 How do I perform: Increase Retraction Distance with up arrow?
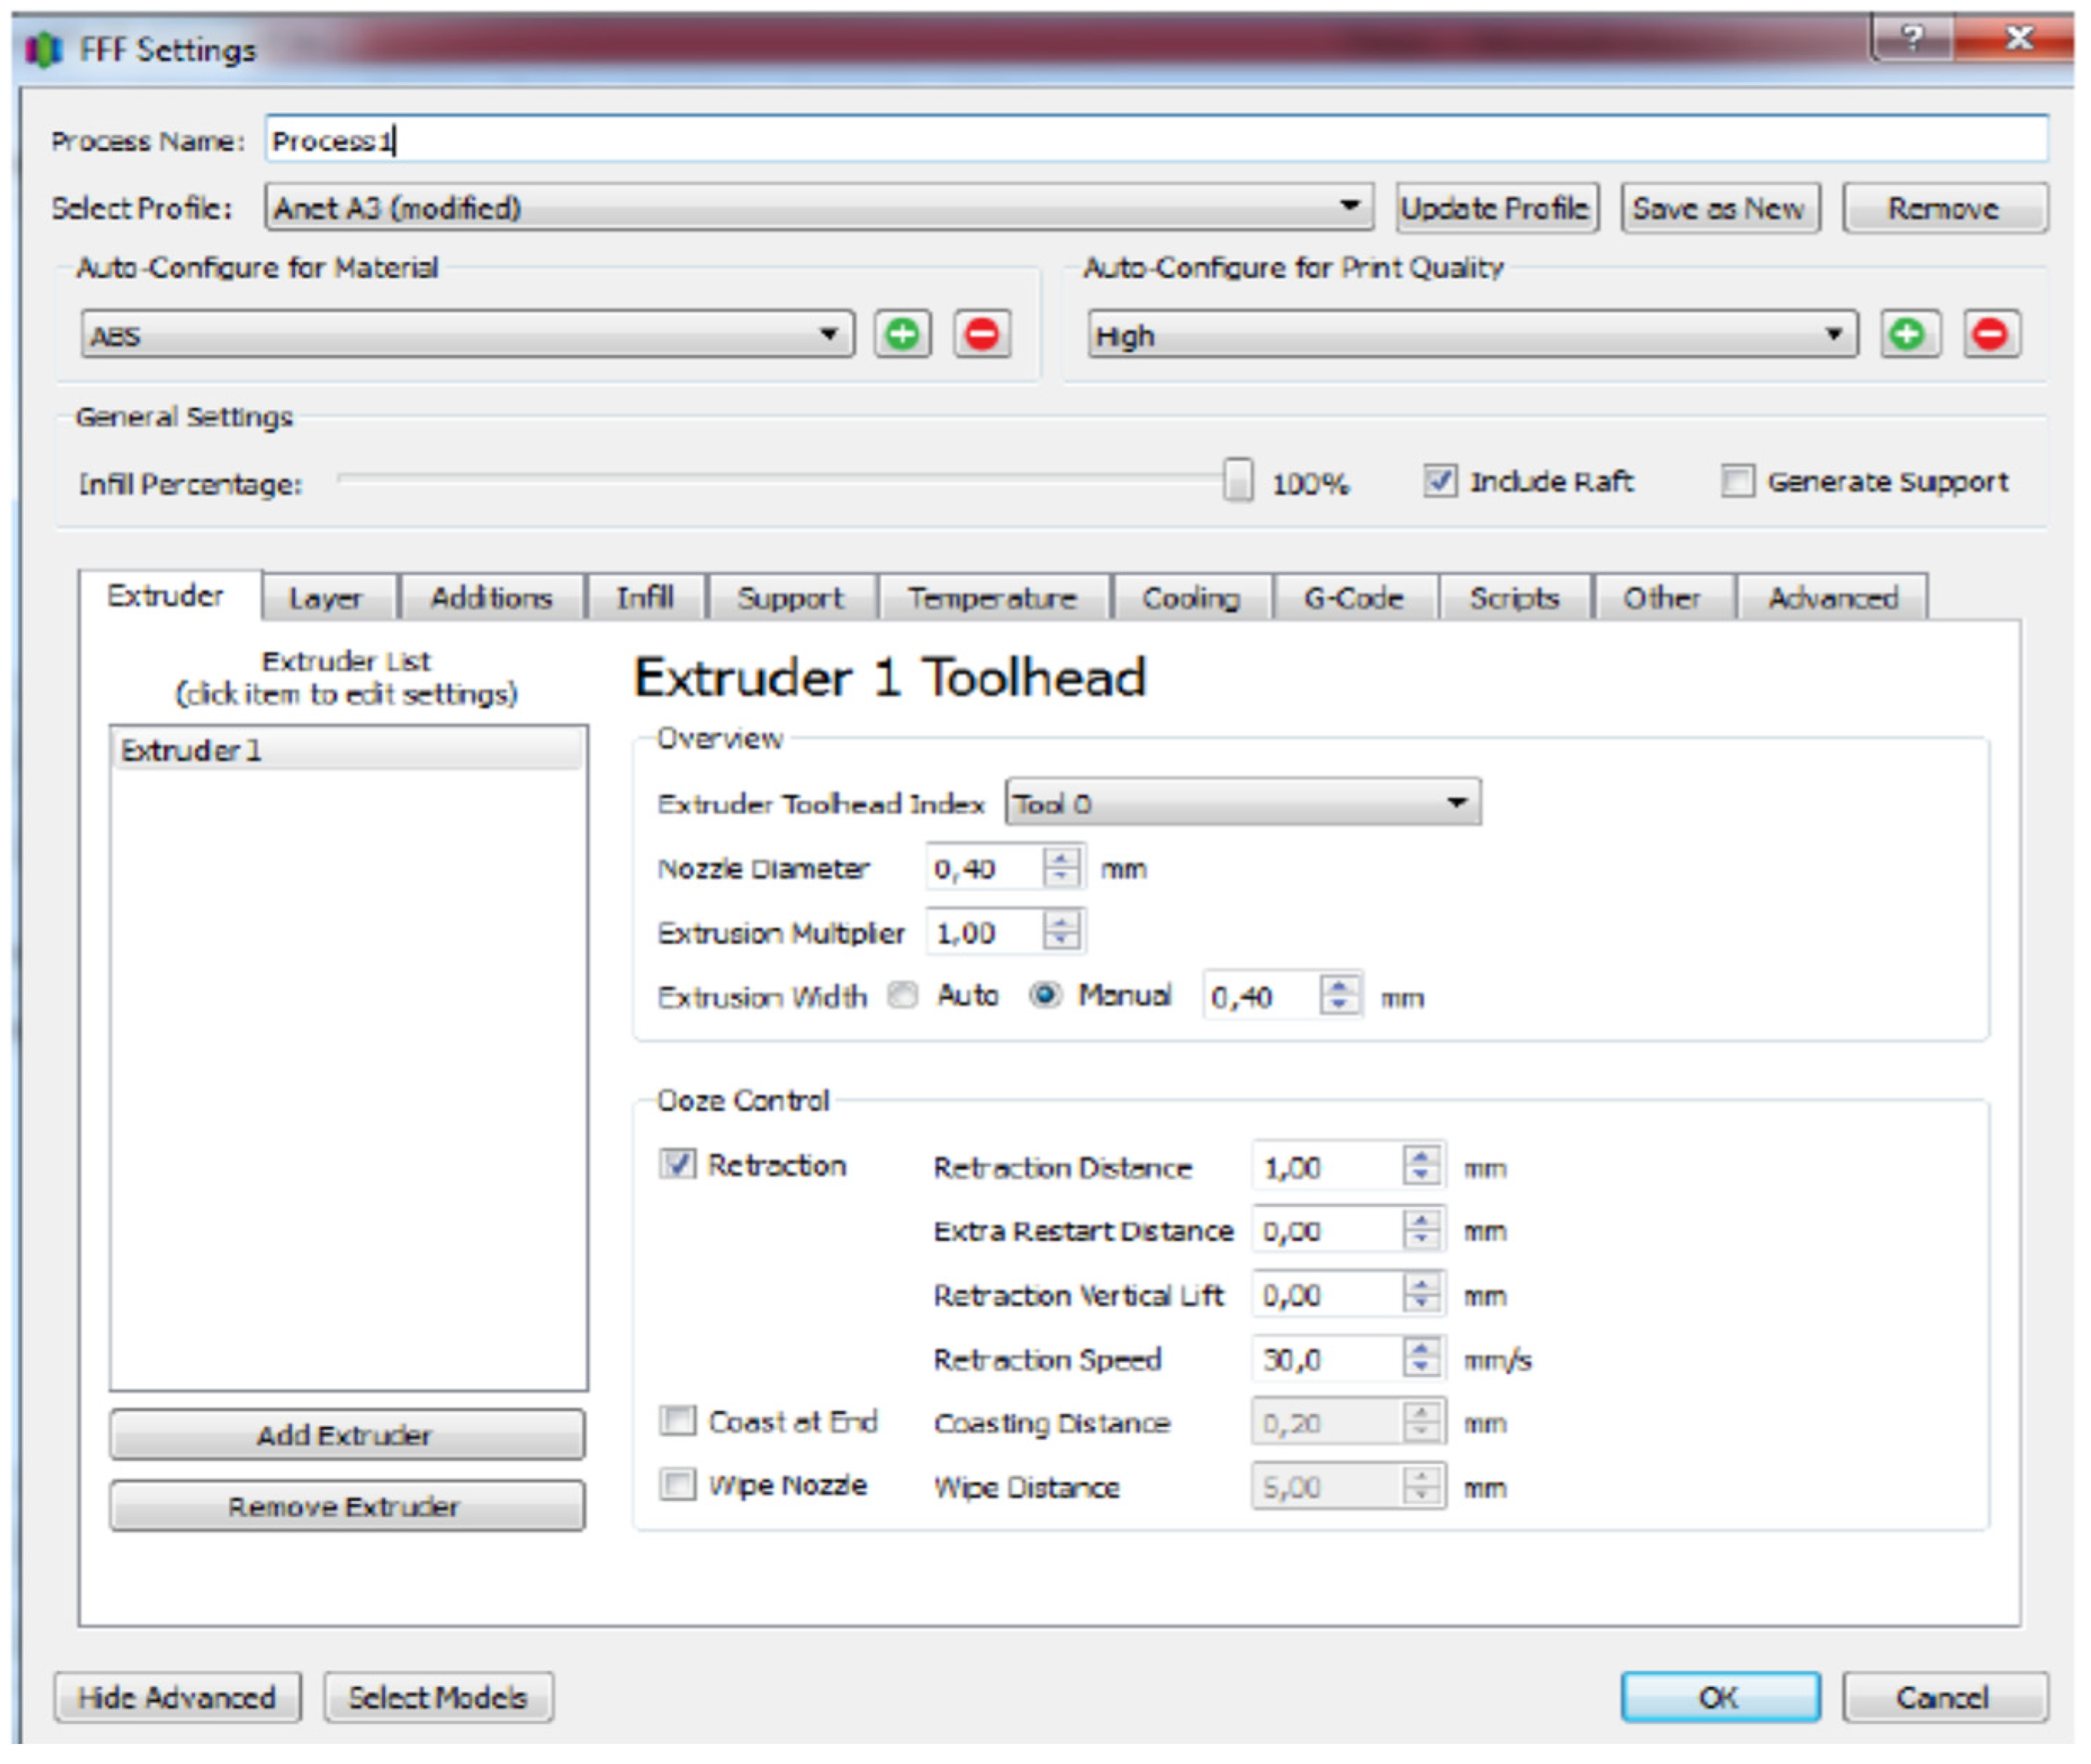(x=1421, y=1157)
